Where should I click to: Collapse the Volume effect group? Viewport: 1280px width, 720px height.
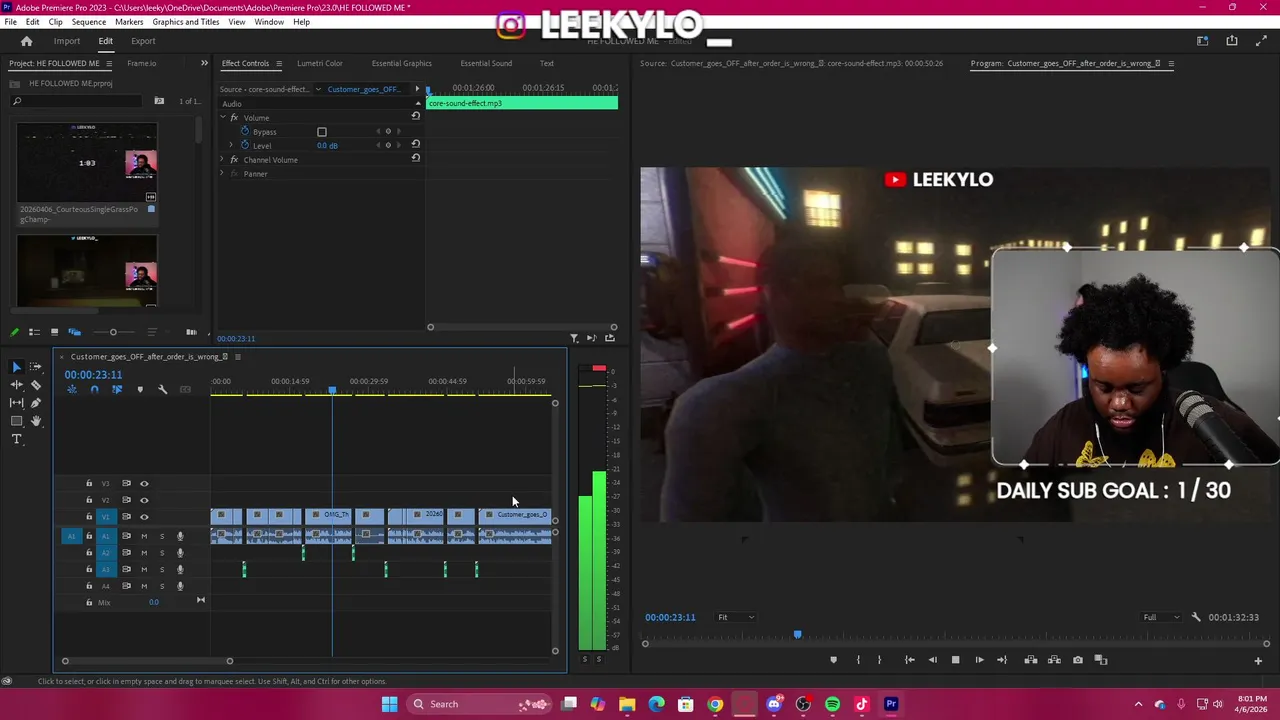pos(223,118)
